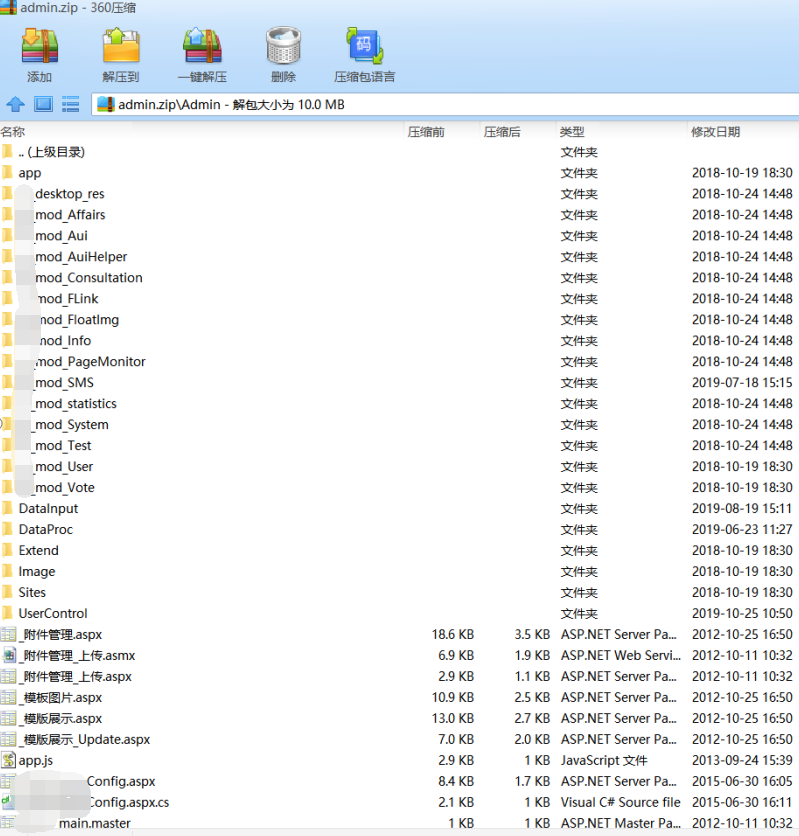The width and height of the screenshot is (799, 836).
Task: Select the desktop_res folder
Action: (70, 194)
